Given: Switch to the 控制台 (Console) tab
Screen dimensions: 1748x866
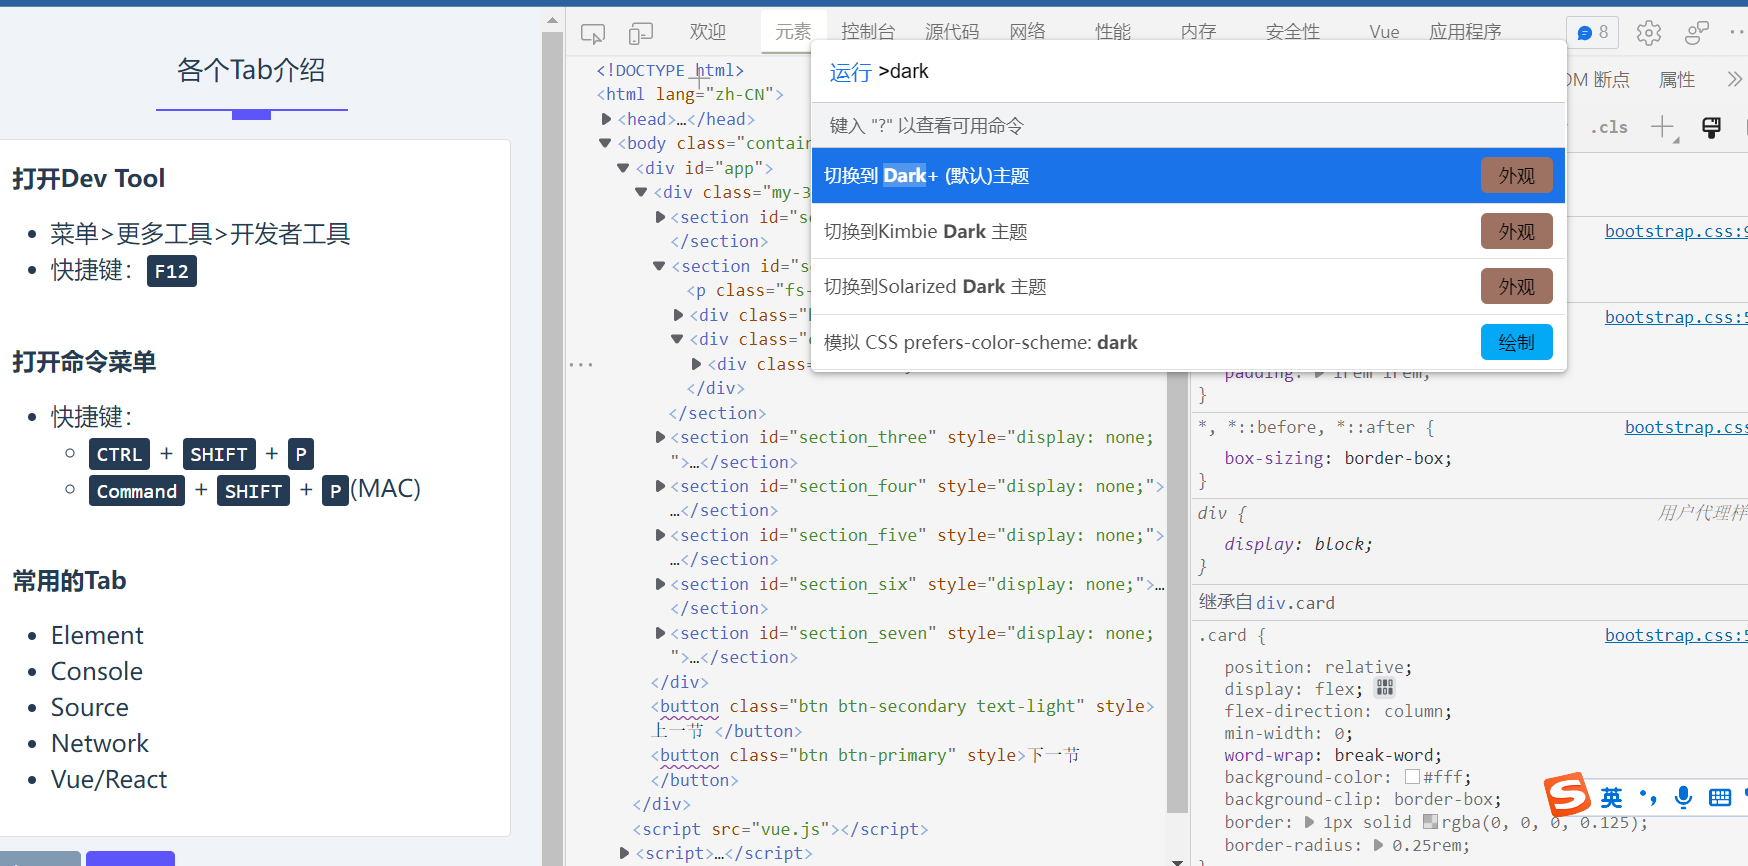Looking at the screenshot, I should pyautogui.click(x=867, y=32).
